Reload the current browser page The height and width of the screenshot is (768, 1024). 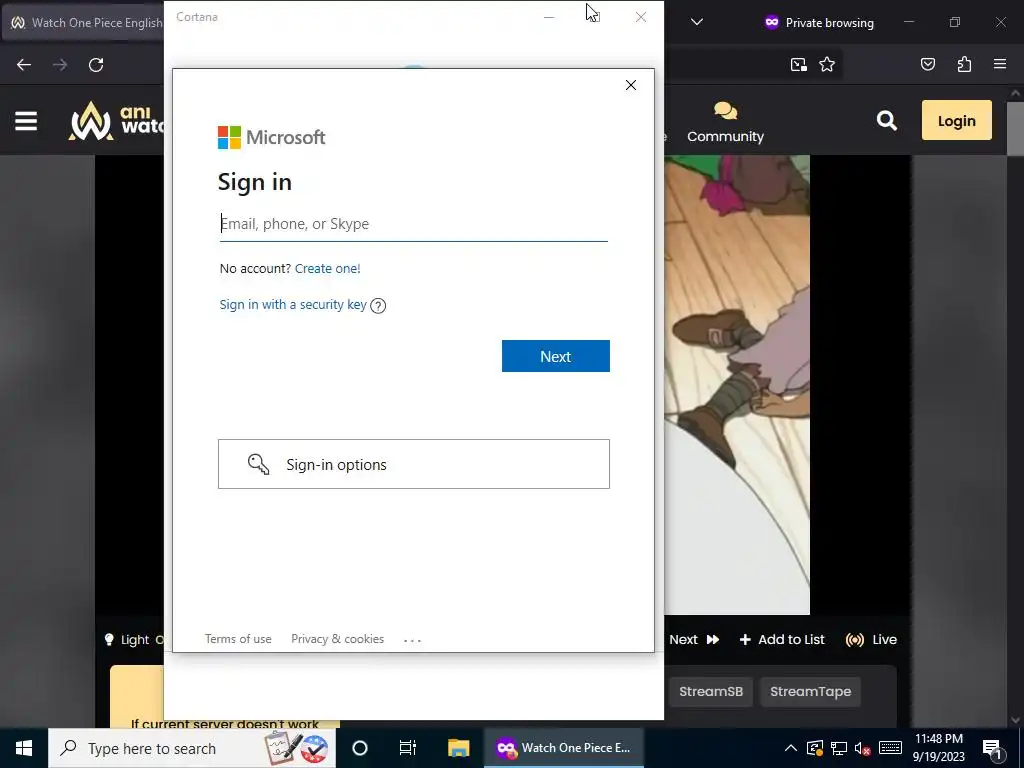(96, 65)
